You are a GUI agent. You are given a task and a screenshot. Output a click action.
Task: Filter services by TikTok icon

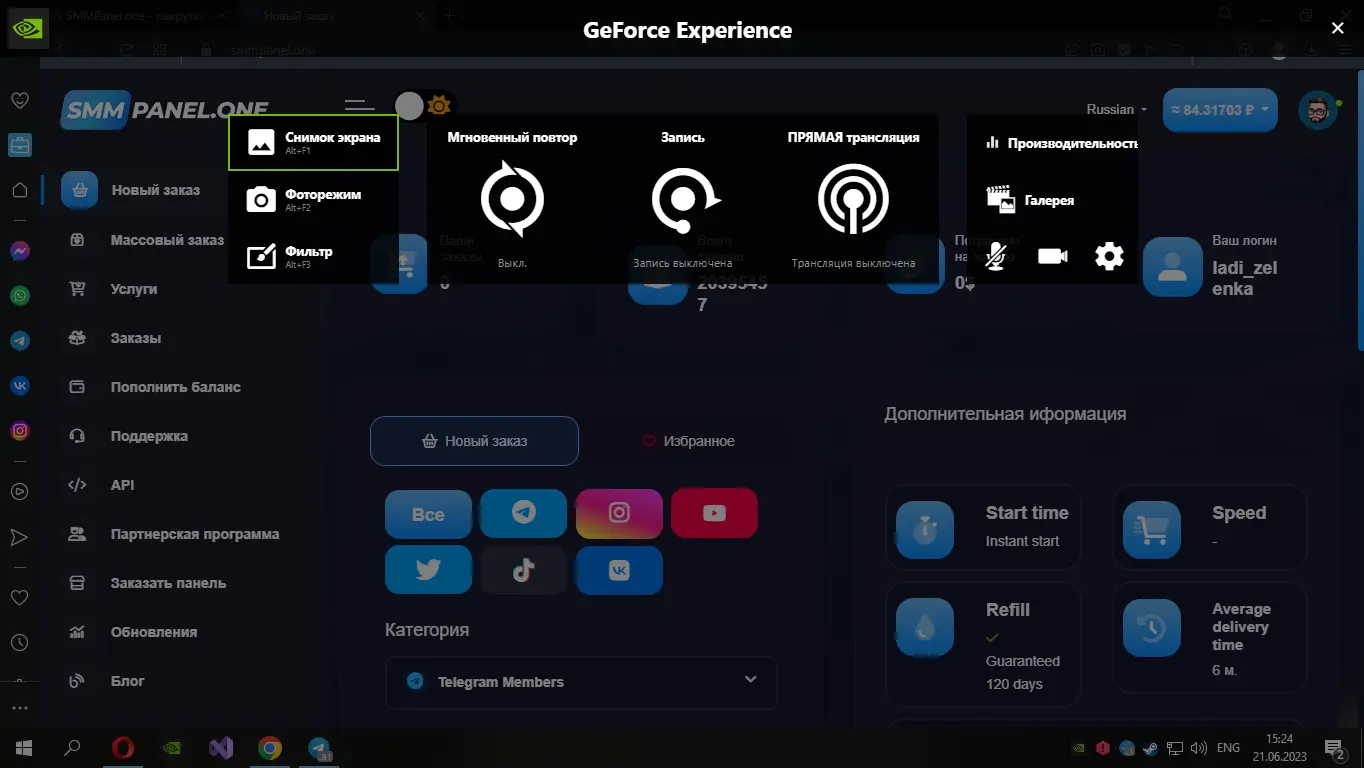pyautogui.click(x=524, y=570)
